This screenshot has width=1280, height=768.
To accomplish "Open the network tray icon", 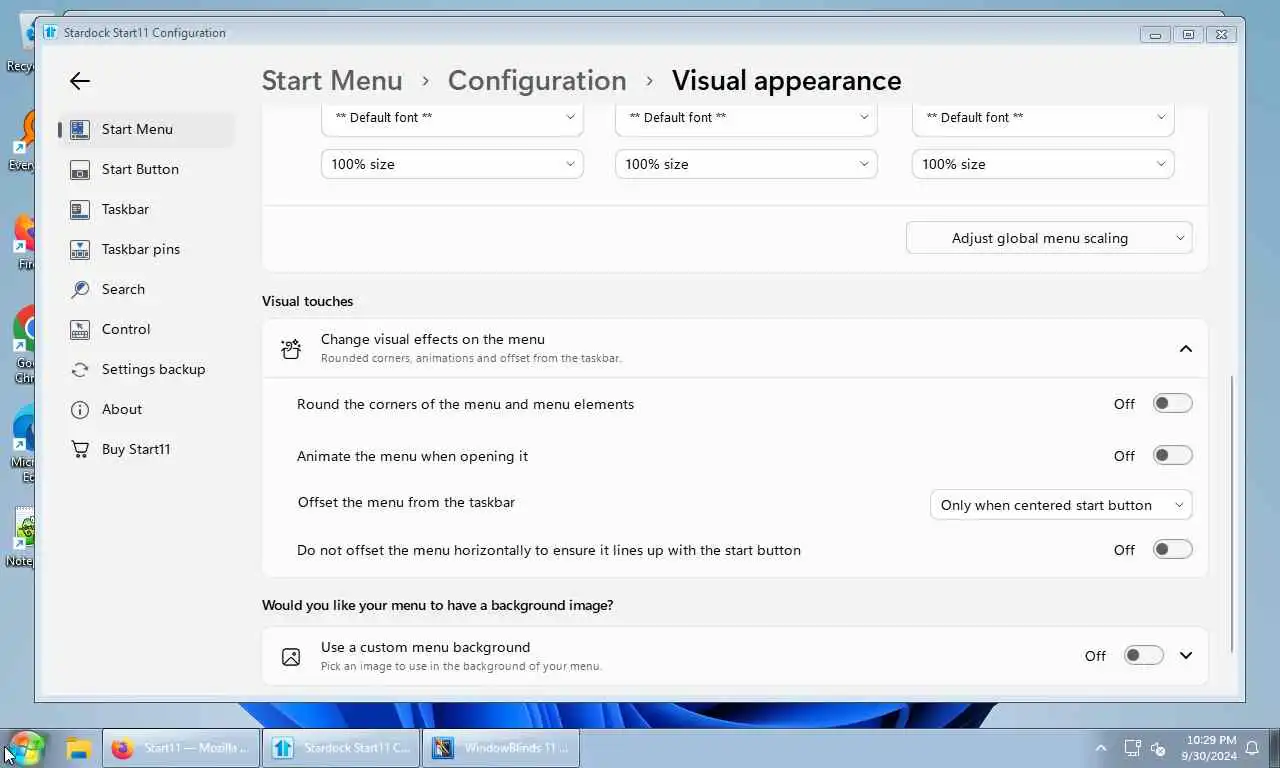I will coord(1133,748).
